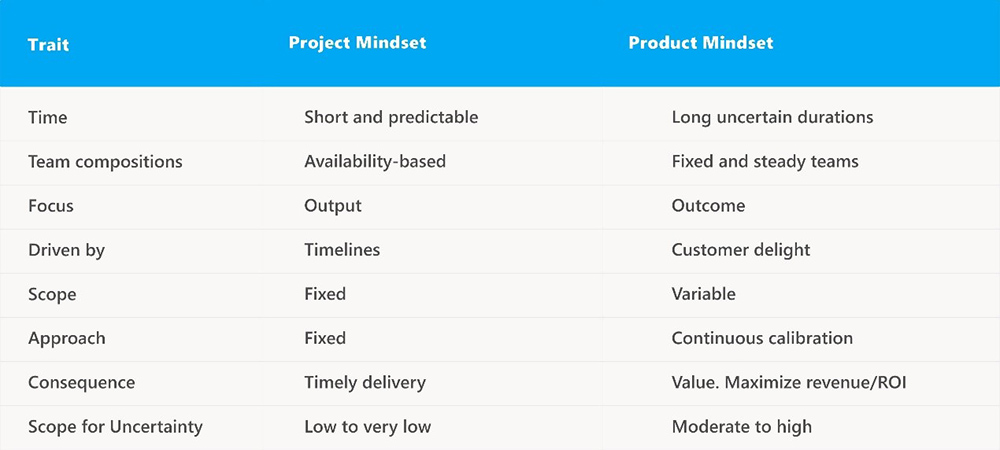Select Fixed and steady teams cell
1000x450 pixels.
point(765,162)
